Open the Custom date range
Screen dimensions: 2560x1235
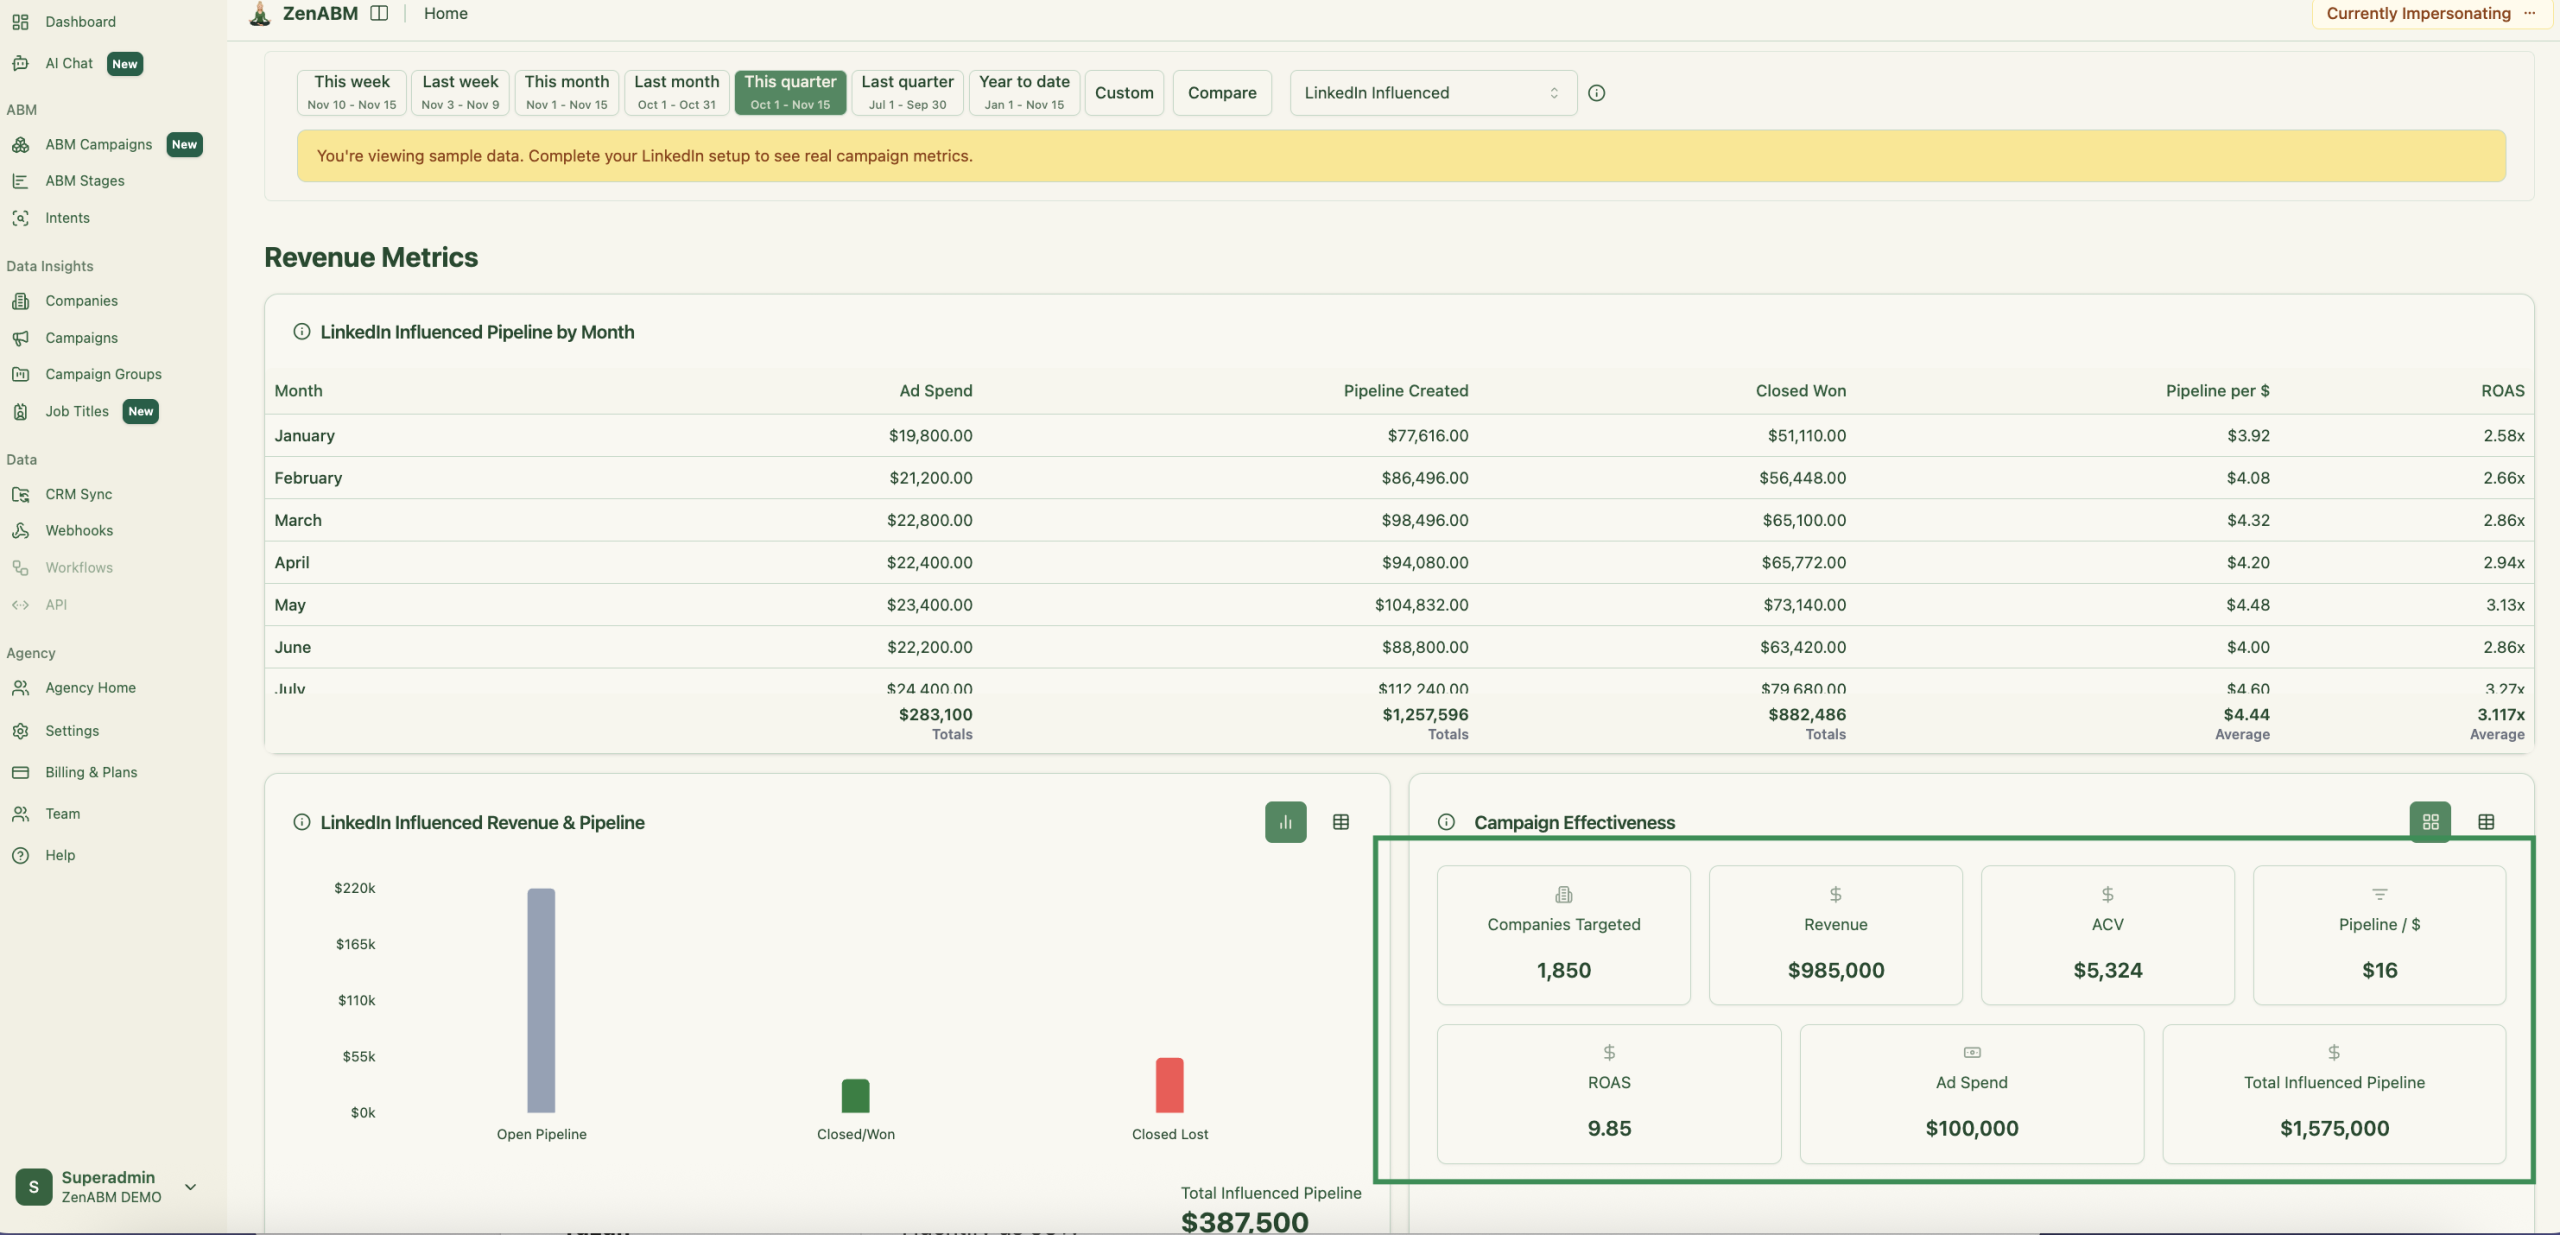point(1123,92)
